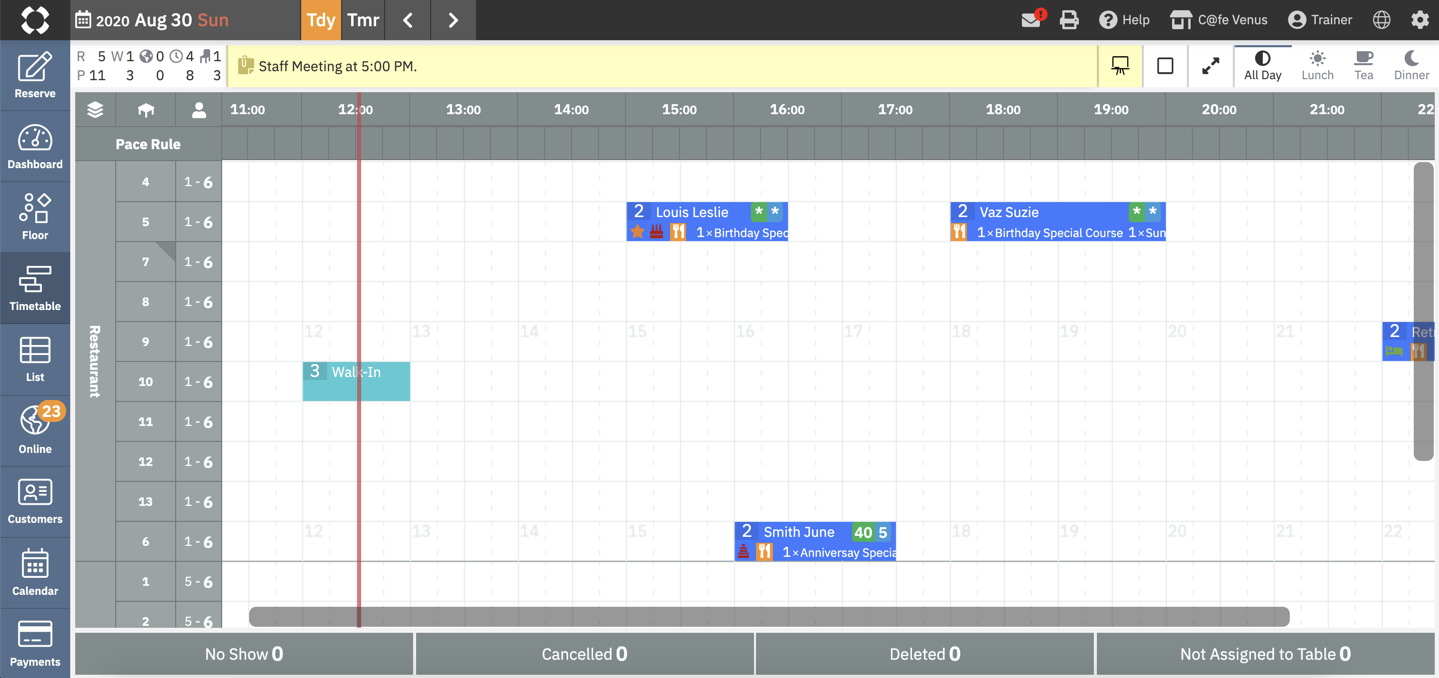Select table 13 row header
The image size is (1439, 678).
point(146,502)
